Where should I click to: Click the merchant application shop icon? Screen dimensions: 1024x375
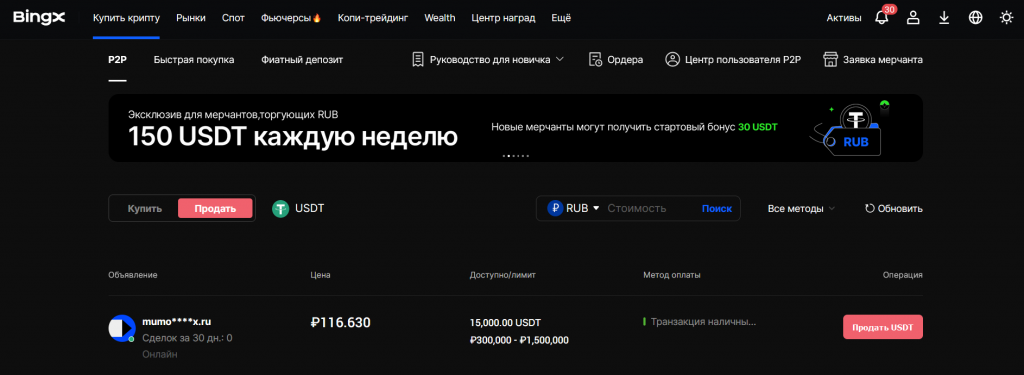[830, 59]
